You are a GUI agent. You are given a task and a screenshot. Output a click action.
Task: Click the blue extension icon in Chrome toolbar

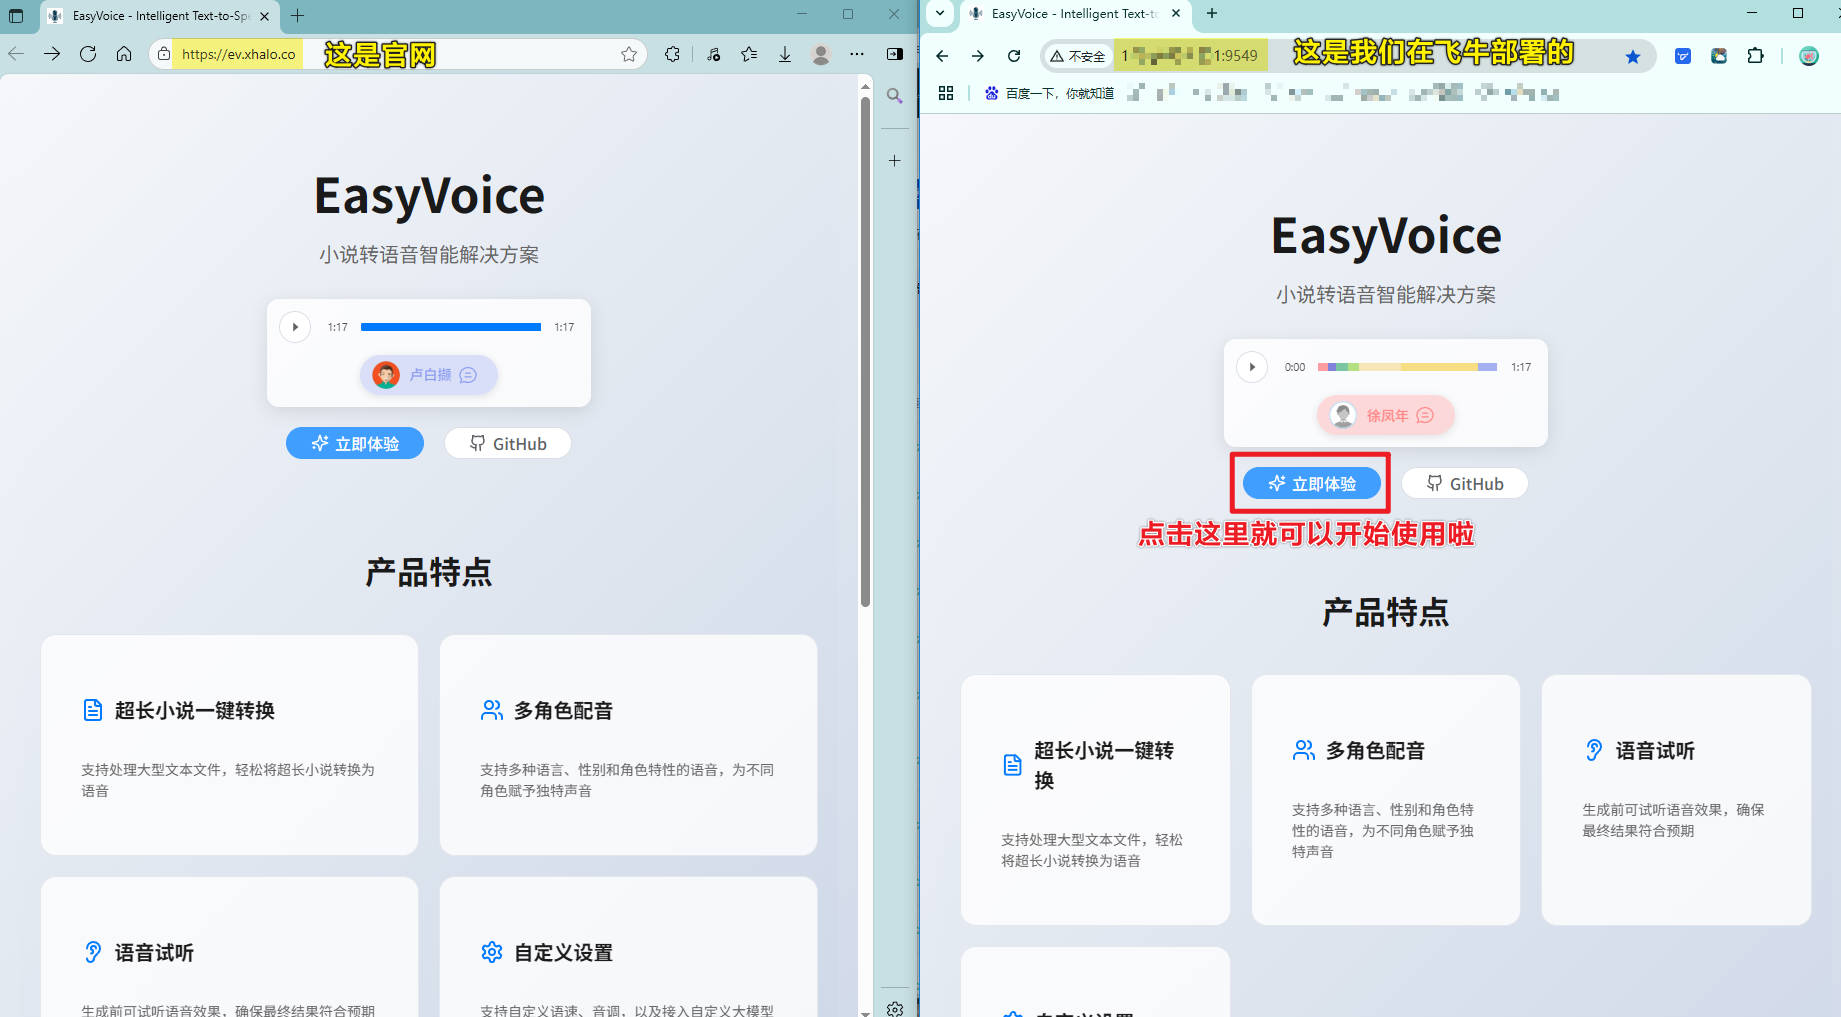click(1683, 56)
